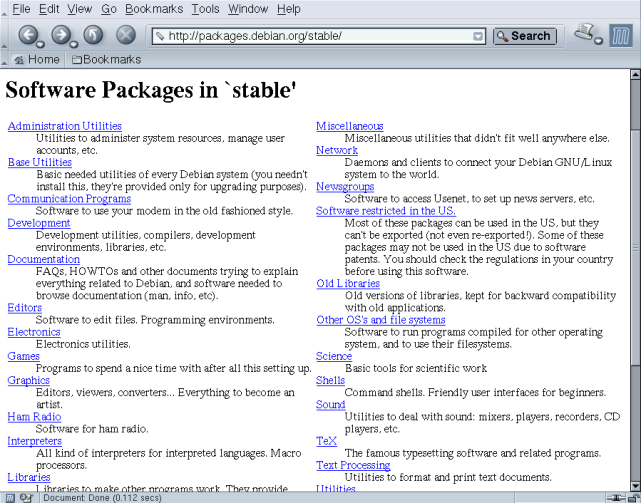The height and width of the screenshot is (503, 641).
Task: Open the Documentation link
Action: (44, 260)
